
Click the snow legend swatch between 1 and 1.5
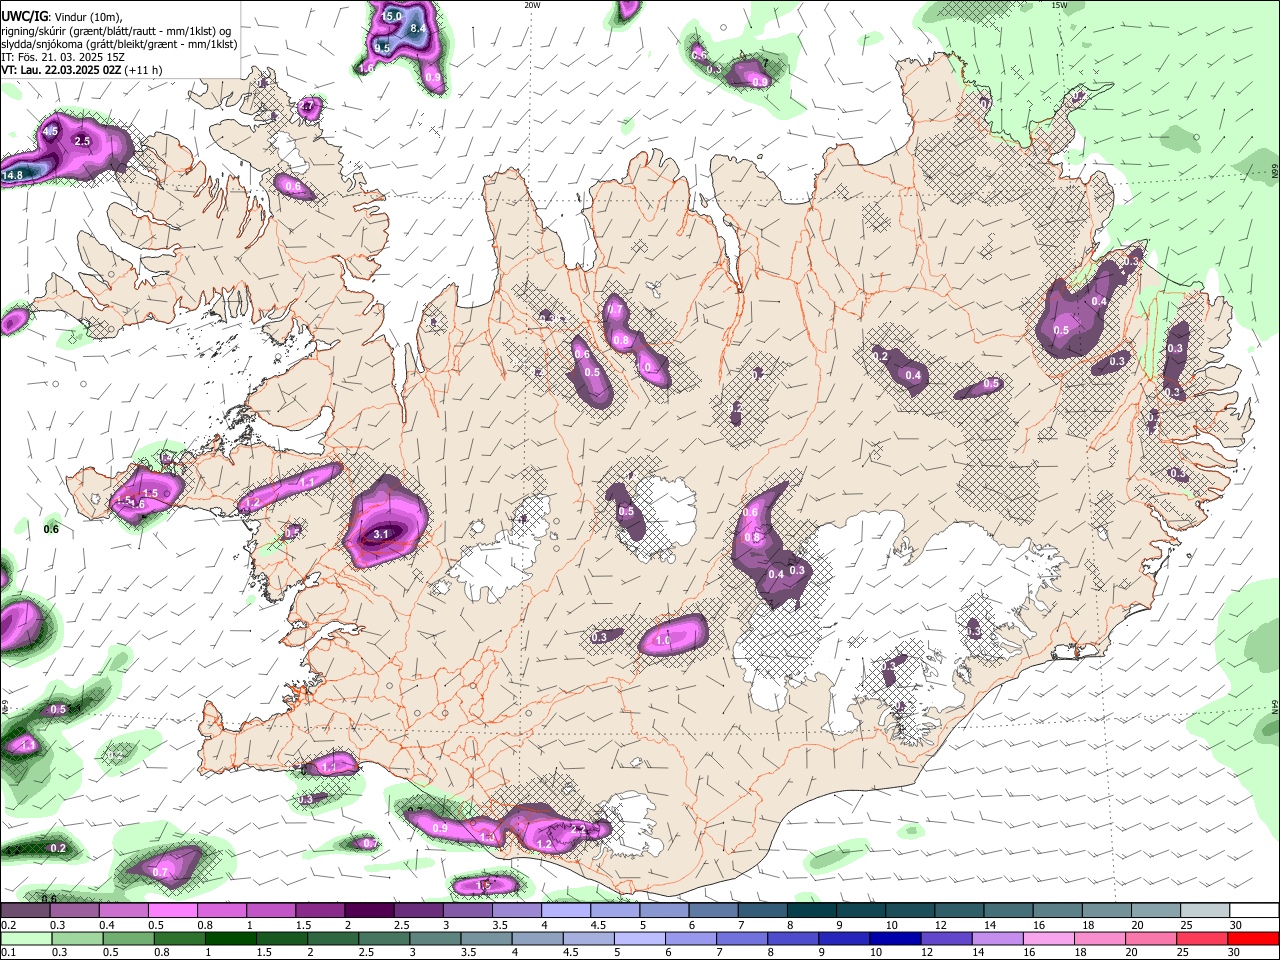[271, 911]
